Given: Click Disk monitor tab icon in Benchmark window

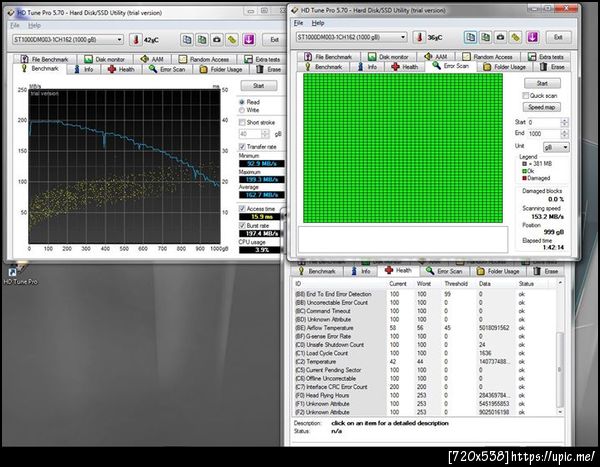Looking at the screenshot, I should (x=88, y=59).
